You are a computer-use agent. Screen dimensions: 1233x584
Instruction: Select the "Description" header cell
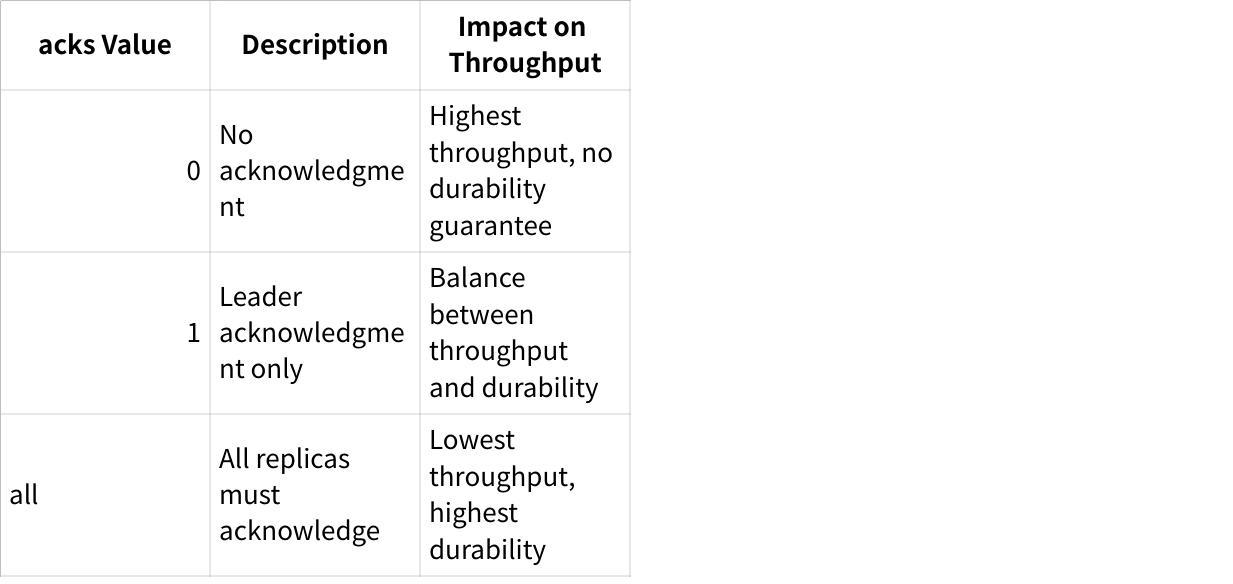coord(315,45)
